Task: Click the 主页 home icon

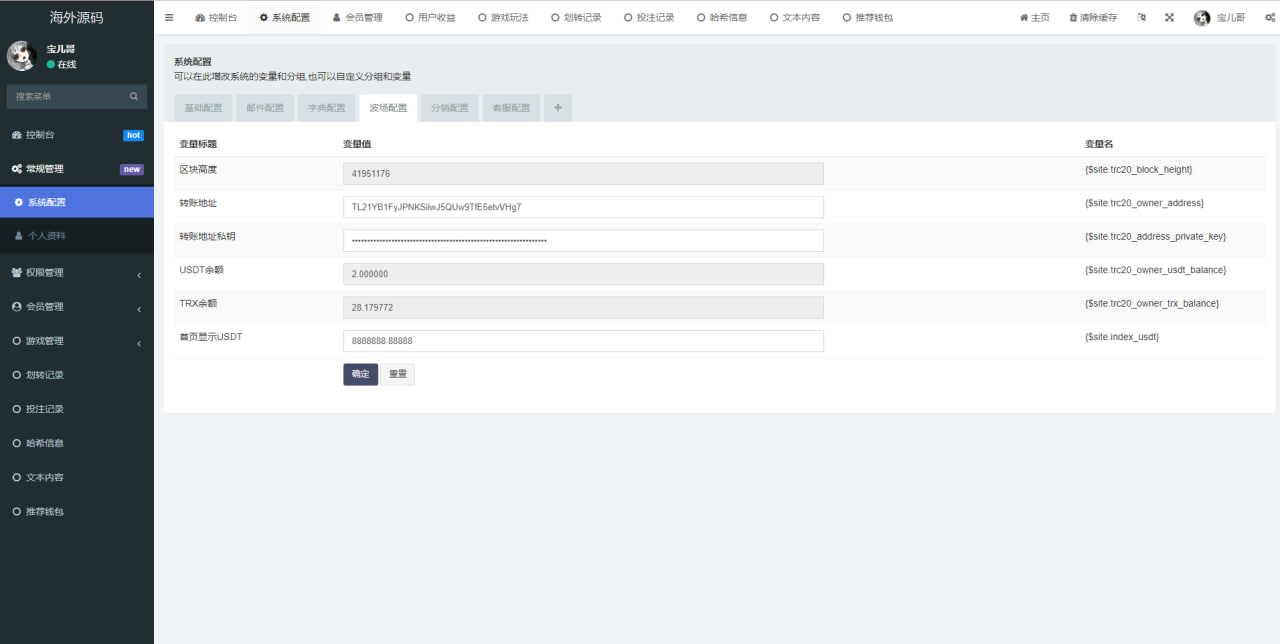Action: click(x=1023, y=18)
